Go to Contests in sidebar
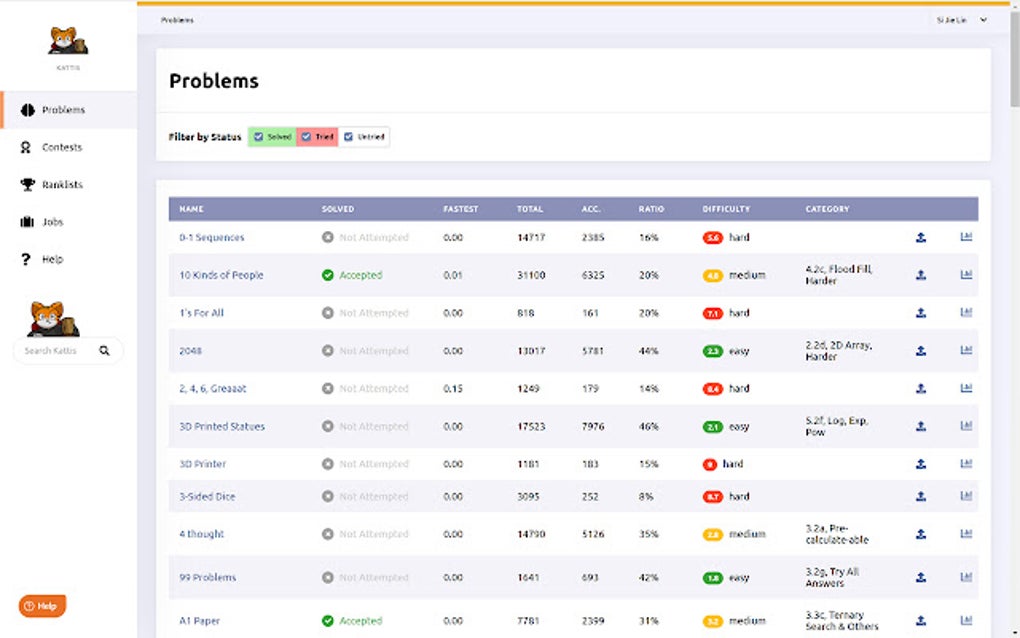This screenshot has width=1020, height=638. point(62,148)
